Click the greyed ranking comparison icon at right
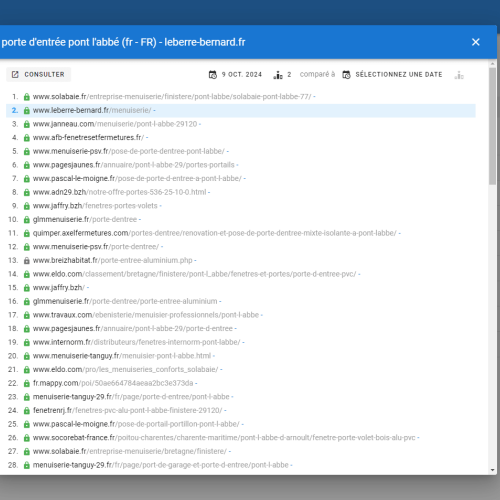 point(459,75)
